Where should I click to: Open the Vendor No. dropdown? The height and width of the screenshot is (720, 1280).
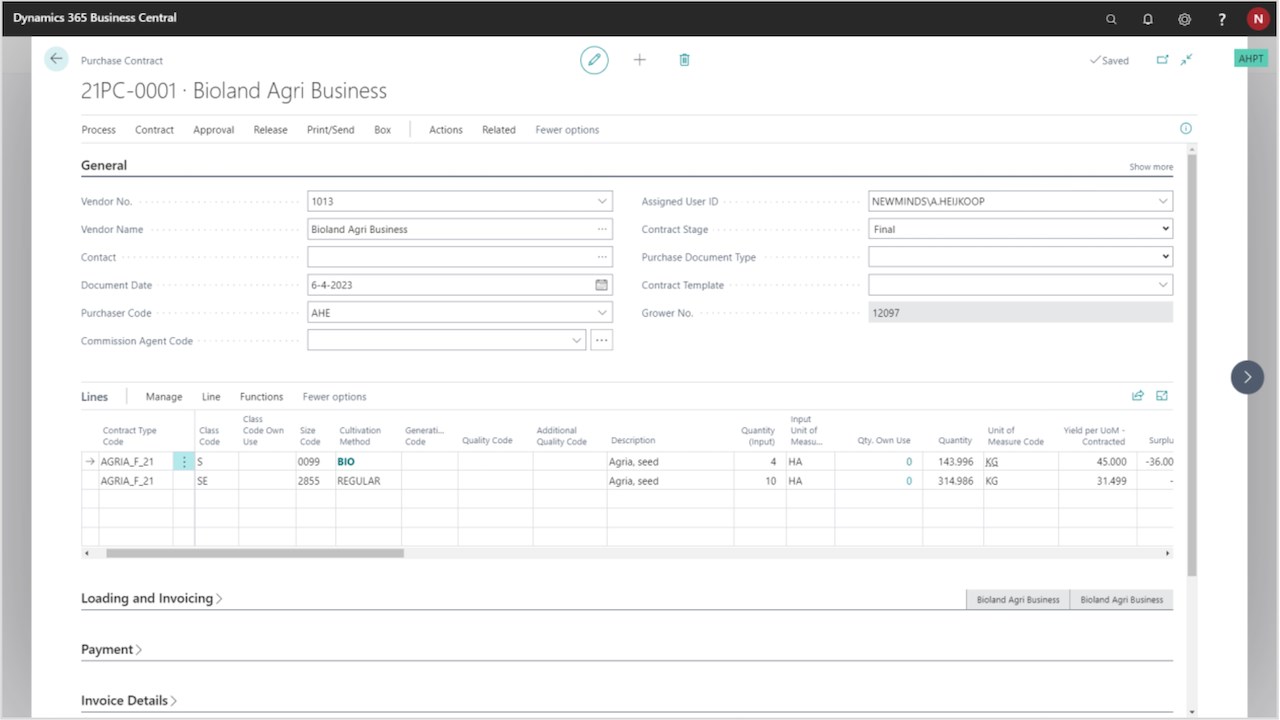pyautogui.click(x=602, y=201)
